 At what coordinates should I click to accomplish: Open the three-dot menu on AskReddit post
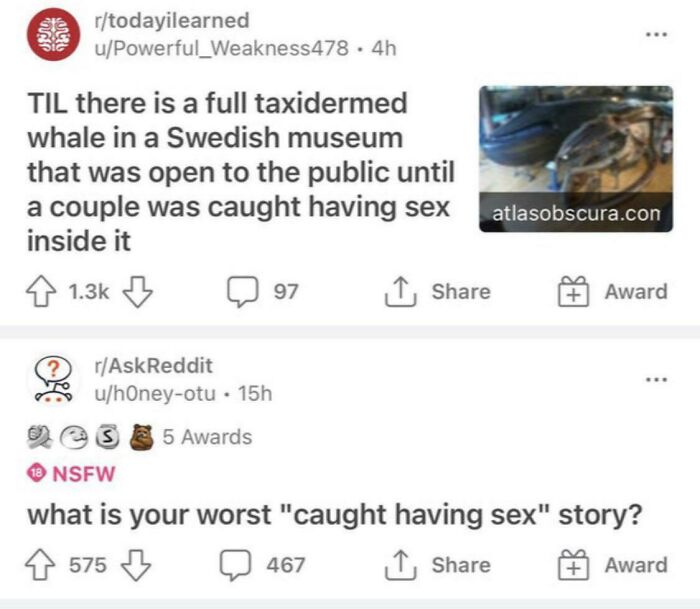[657, 380]
